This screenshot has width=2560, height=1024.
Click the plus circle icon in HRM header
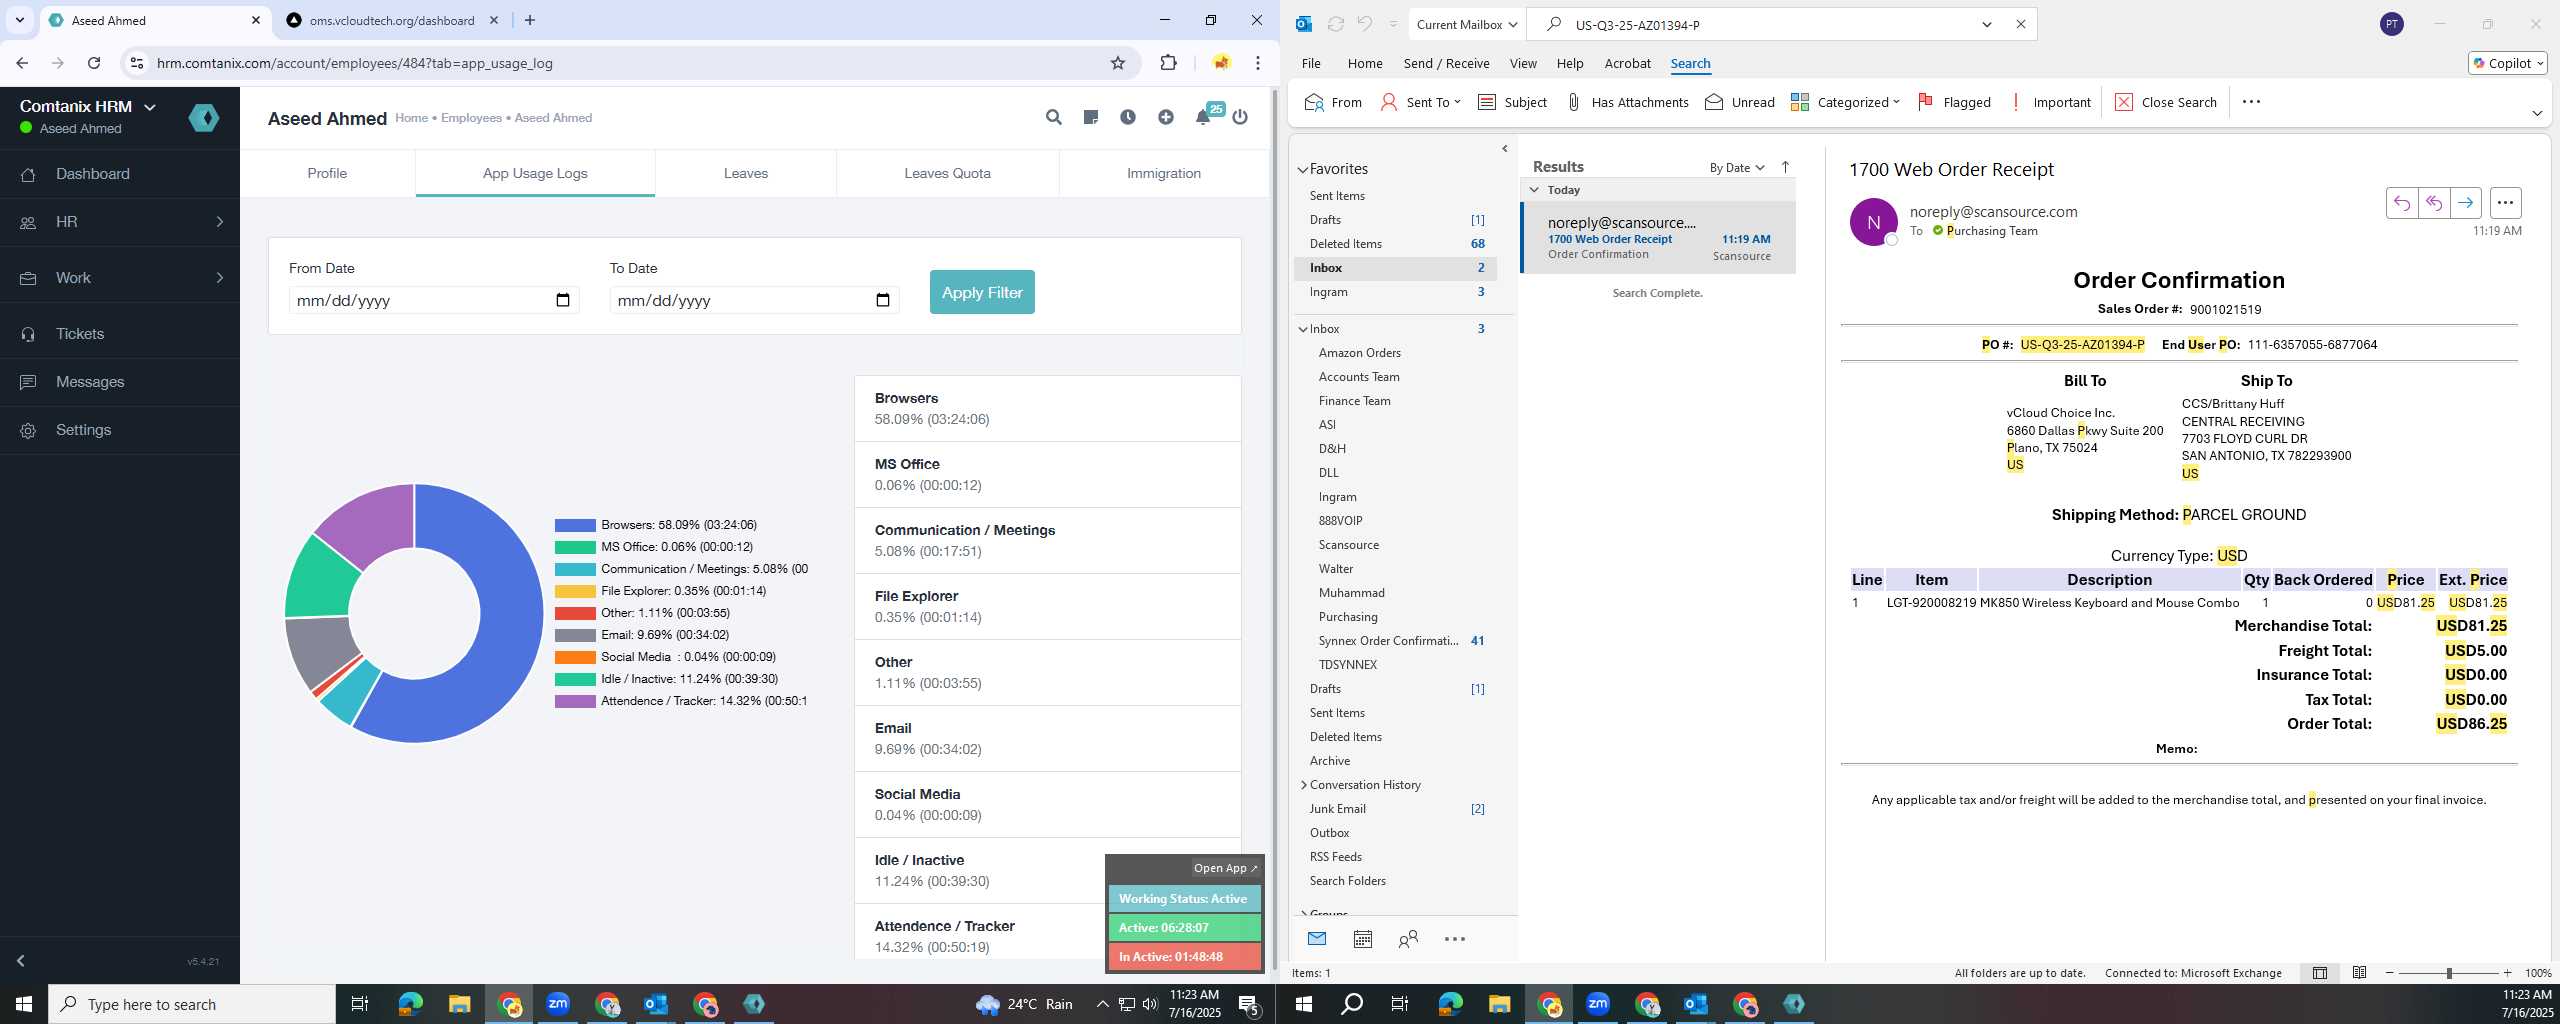click(x=1166, y=118)
